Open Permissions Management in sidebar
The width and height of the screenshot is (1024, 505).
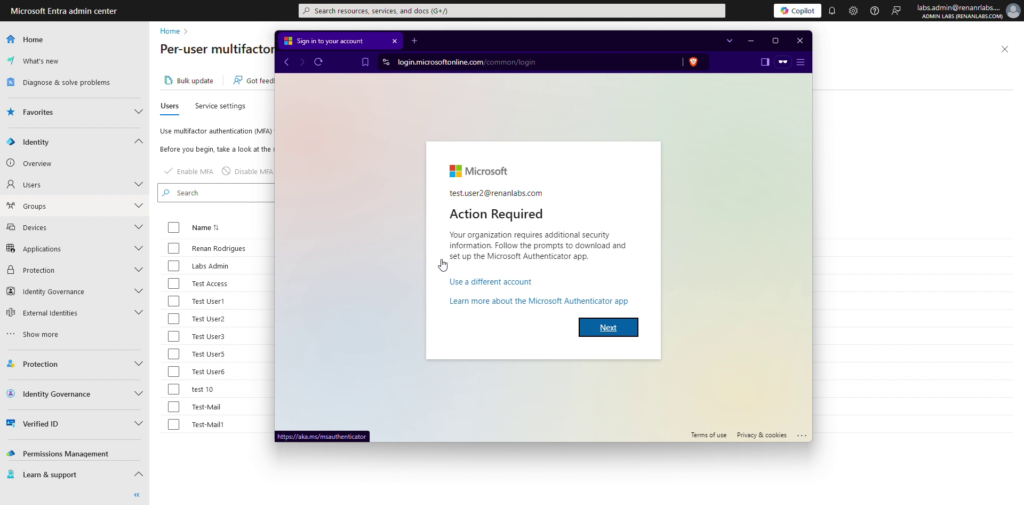[65, 453]
